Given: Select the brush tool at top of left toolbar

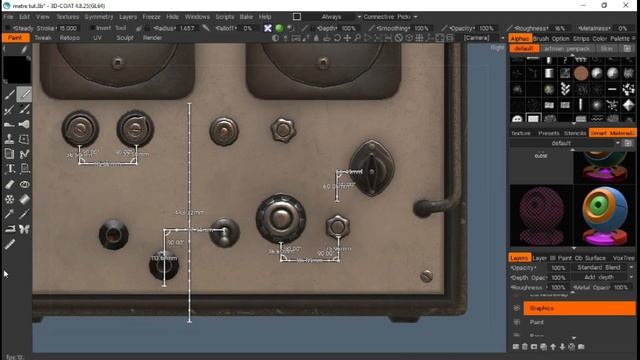Looking at the screenshot, I should click(x=9, y=95).
